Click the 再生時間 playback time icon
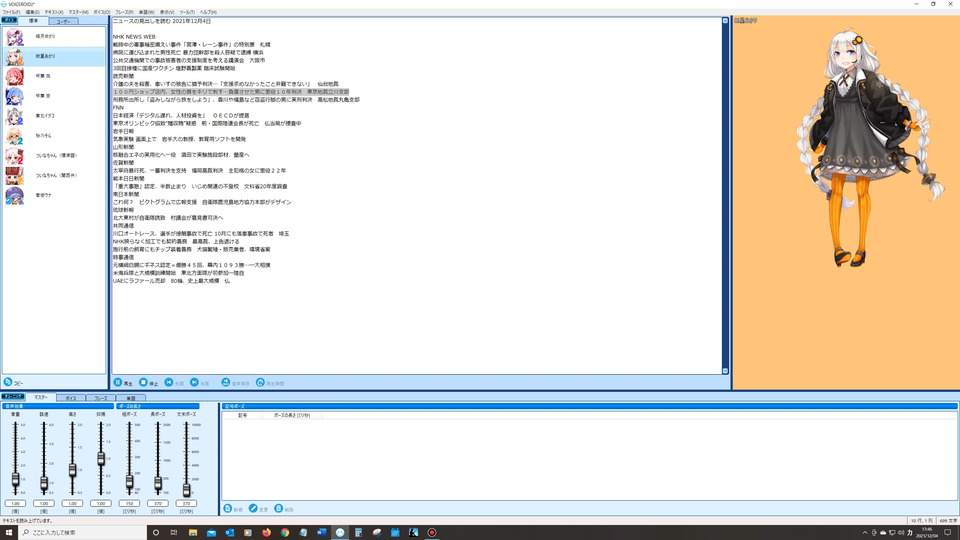This screenshot has height=540, width=960. click(260, 383)
